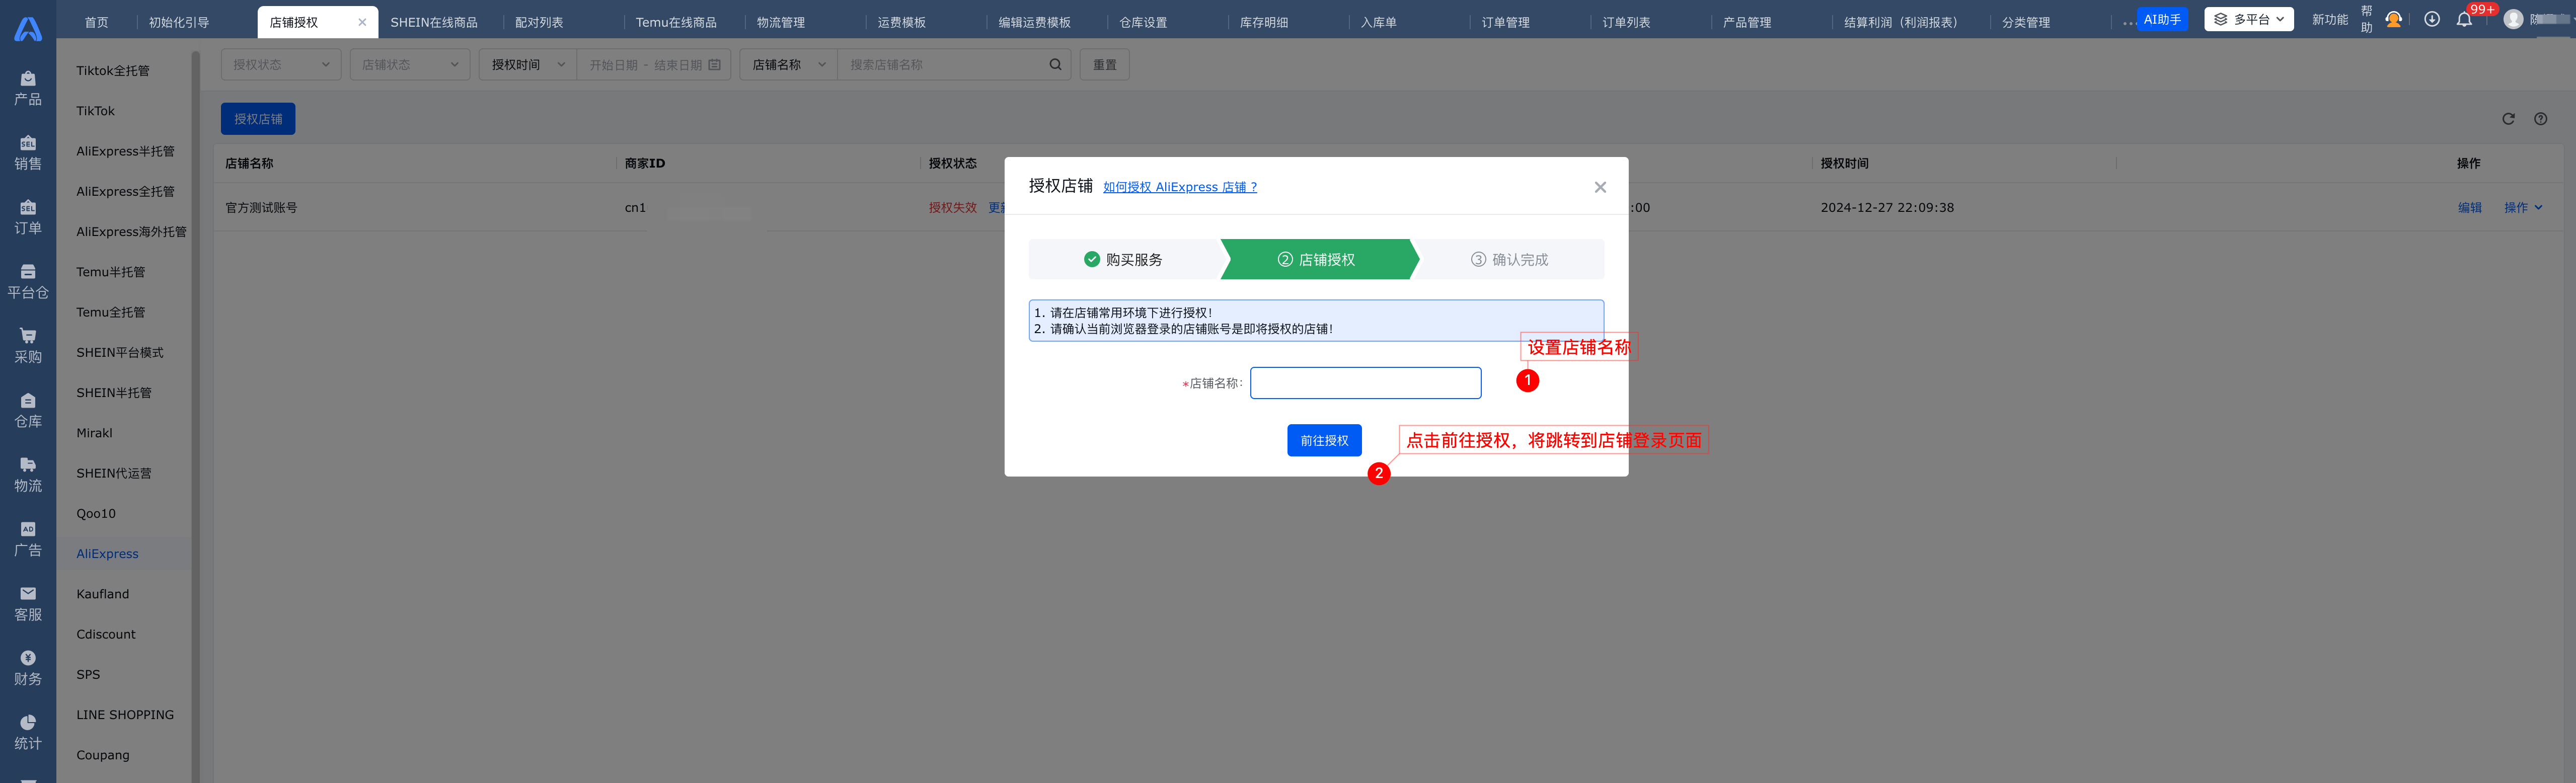
Task: Select Temu半托管 in the platform list
Action: pos(111,272)
